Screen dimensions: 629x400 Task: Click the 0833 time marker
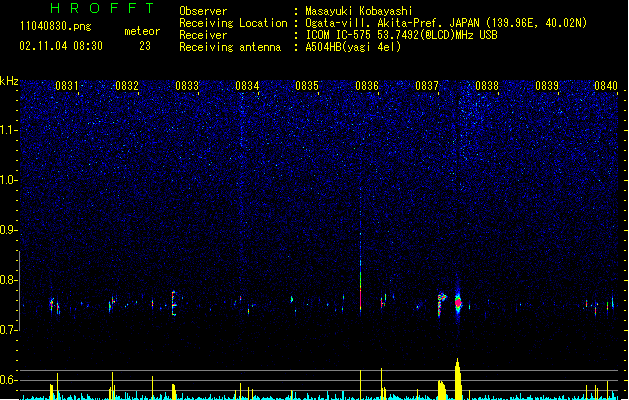coord(187,86)
